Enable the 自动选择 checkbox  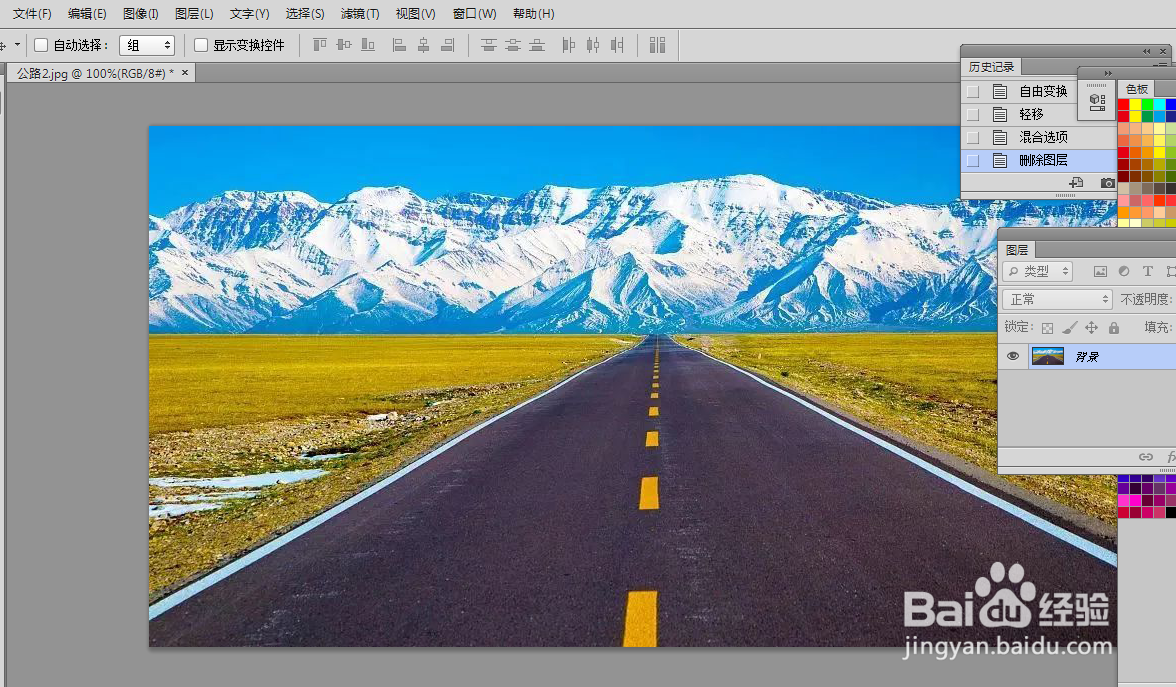(x=41, y=45)
